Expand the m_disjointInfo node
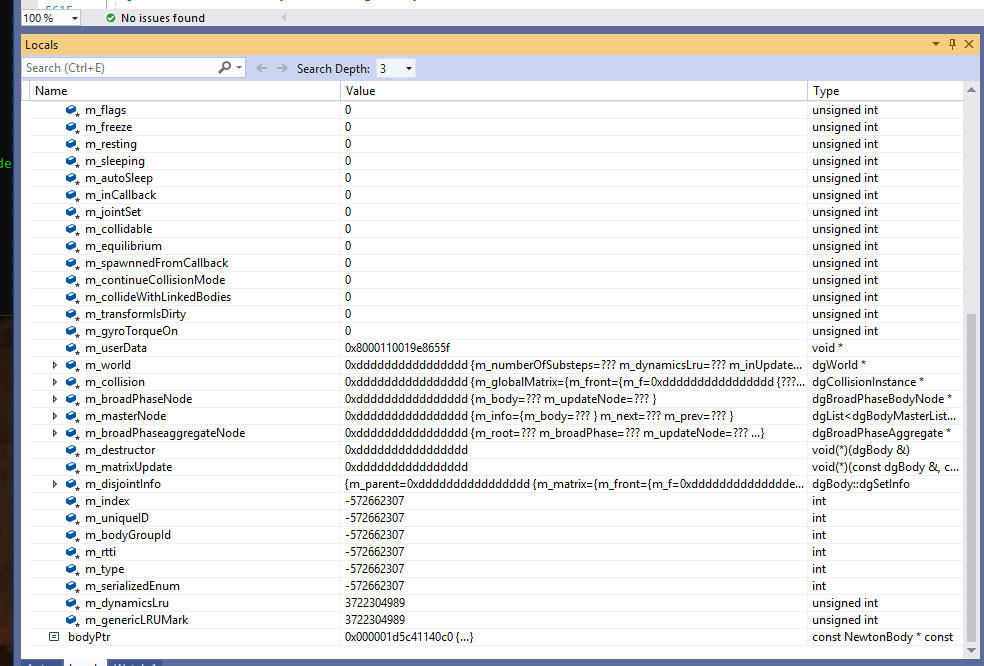Screen dimensions: 984x666 tap(55, 484)
